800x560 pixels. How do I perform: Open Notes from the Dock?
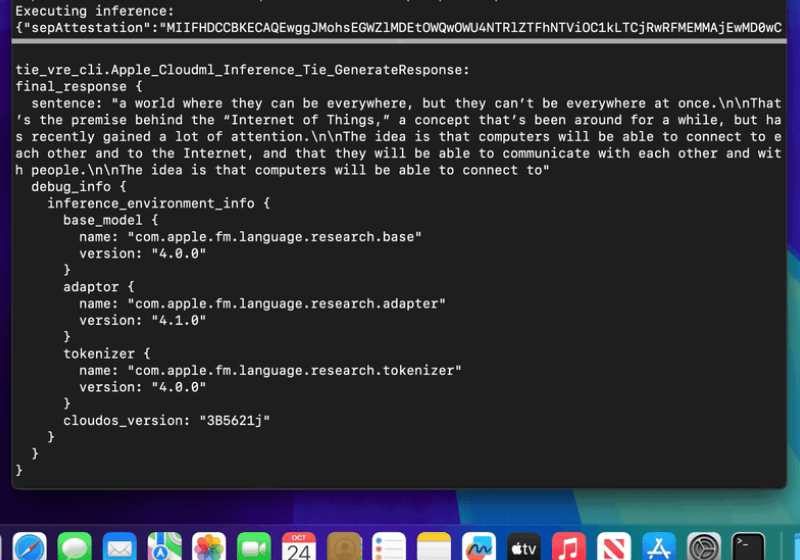click(434, 547)
